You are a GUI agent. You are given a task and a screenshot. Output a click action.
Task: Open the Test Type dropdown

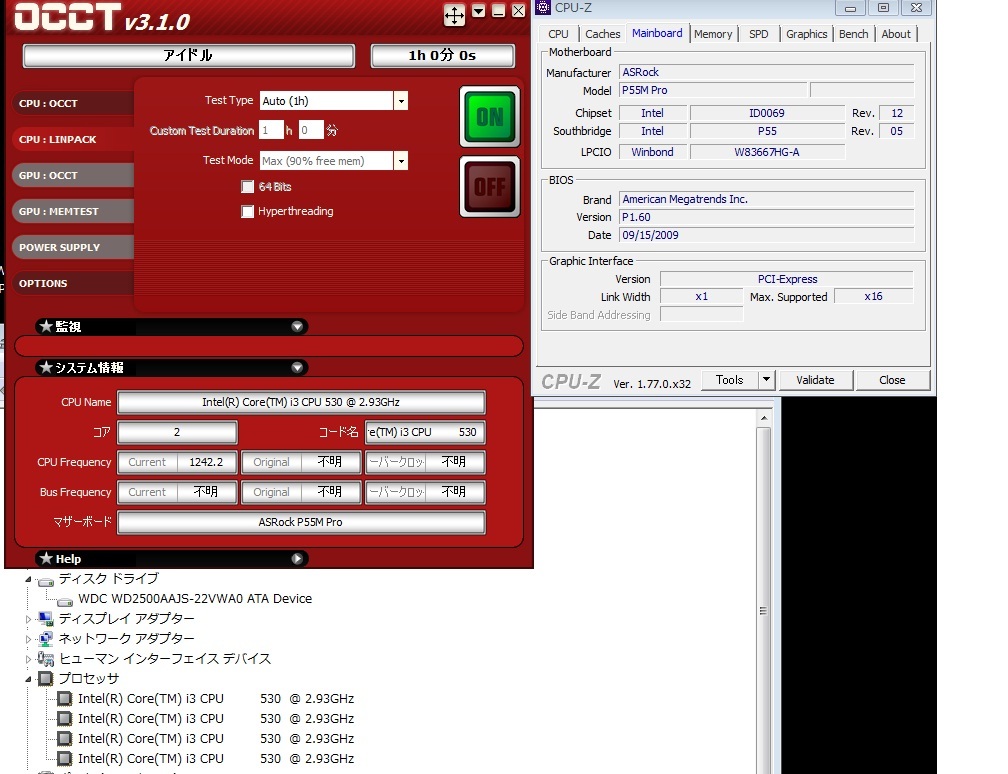(x=400, y=101)
